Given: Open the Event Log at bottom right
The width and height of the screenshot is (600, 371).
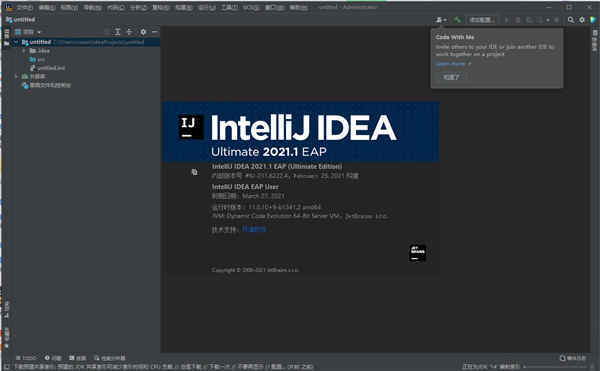Looking at the screenshot, I should coord(573,358).
